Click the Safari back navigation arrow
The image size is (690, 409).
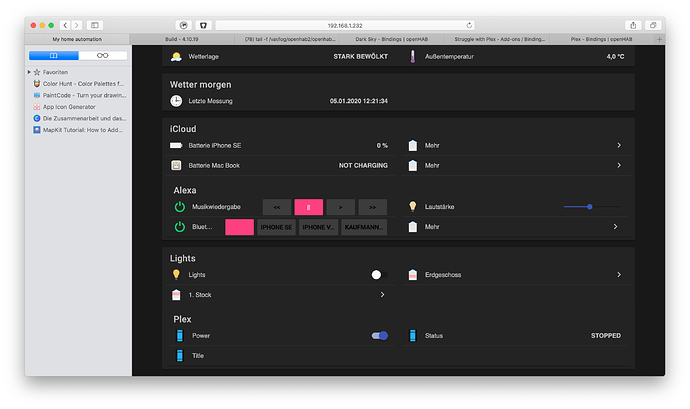[x=65, y=25]
